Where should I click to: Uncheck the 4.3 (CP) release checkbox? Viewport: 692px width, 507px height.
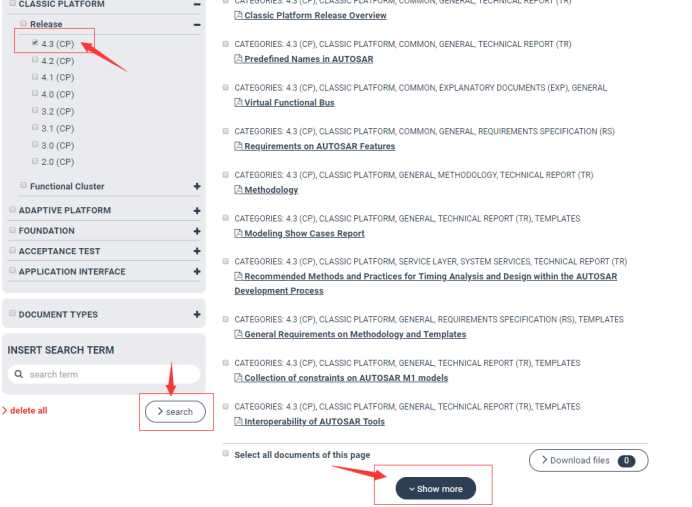[x=35, y=43]
